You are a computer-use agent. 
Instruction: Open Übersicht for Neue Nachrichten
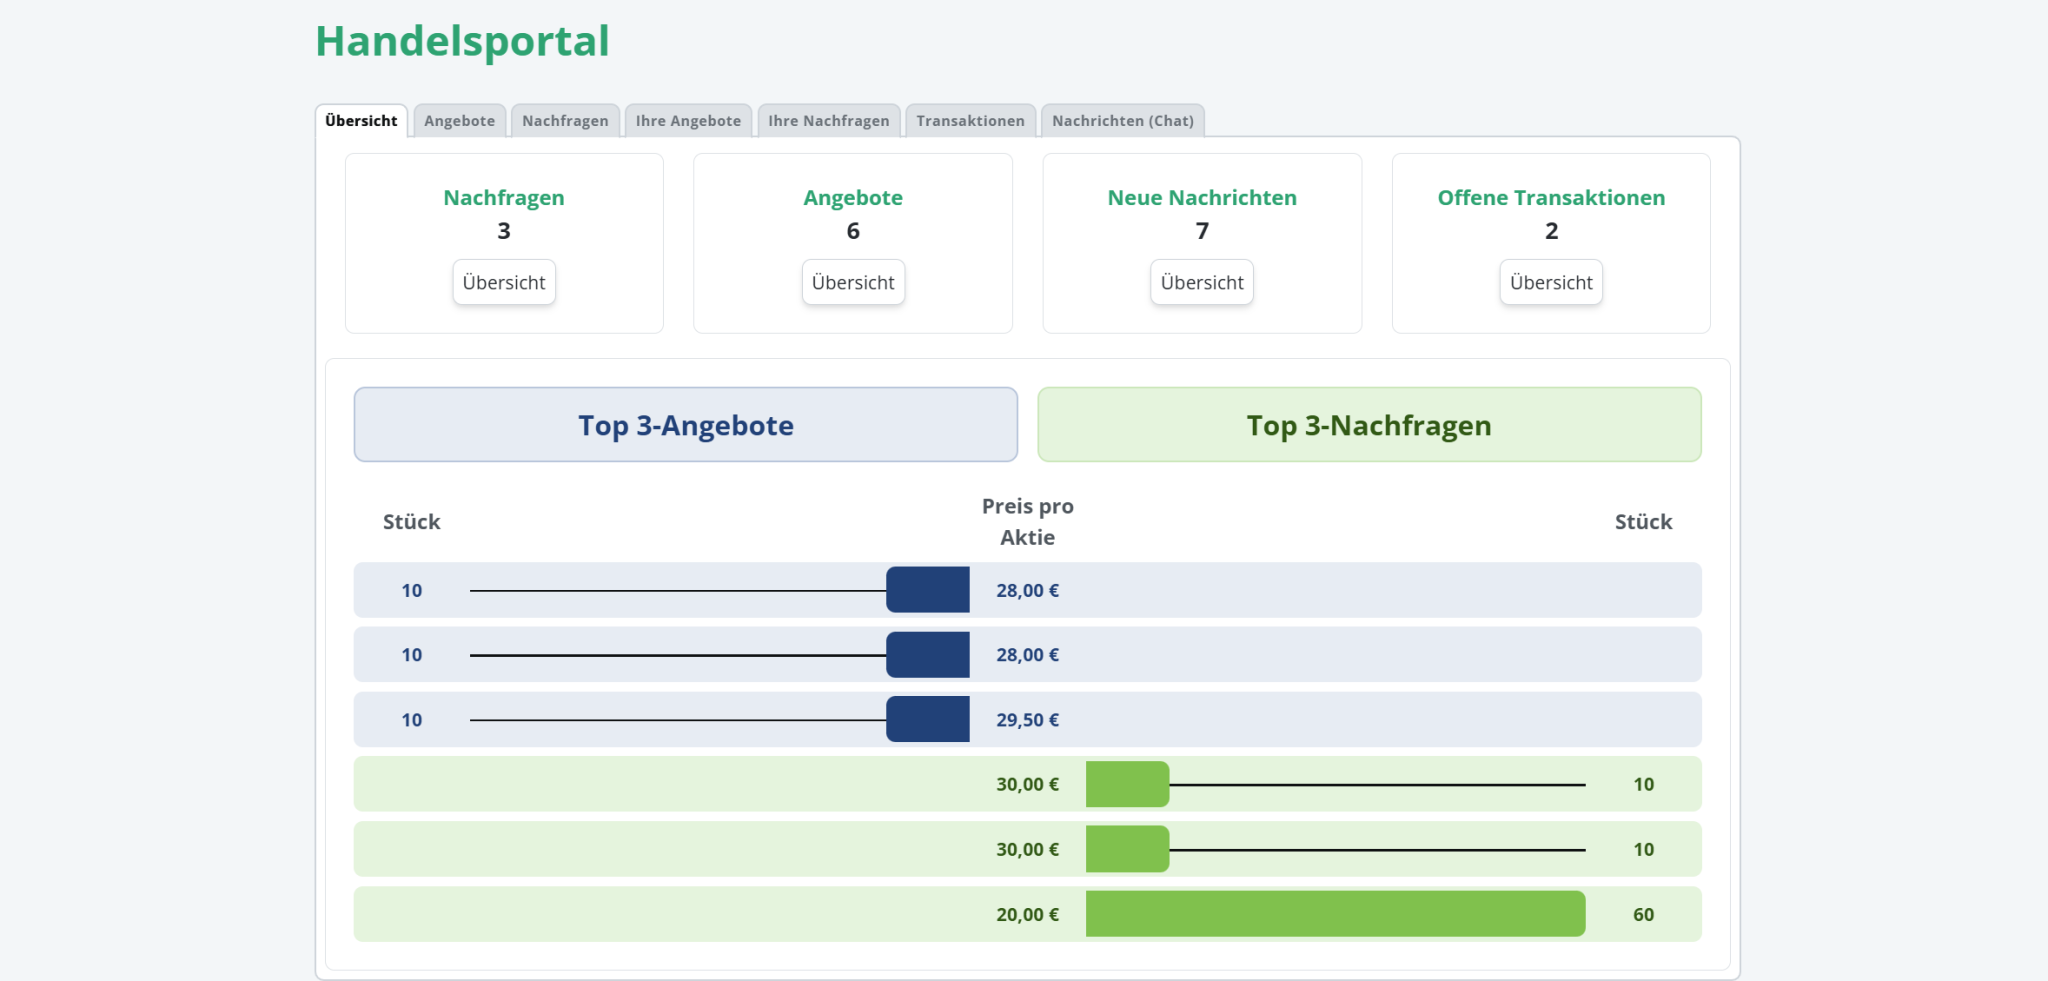[1202, 283]
